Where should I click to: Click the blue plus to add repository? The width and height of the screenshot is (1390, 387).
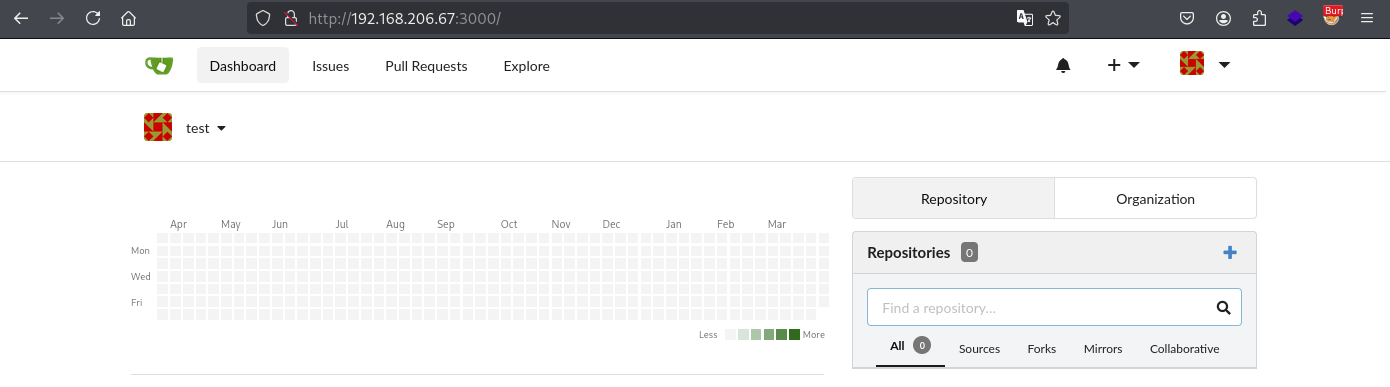click(1230, 253)
